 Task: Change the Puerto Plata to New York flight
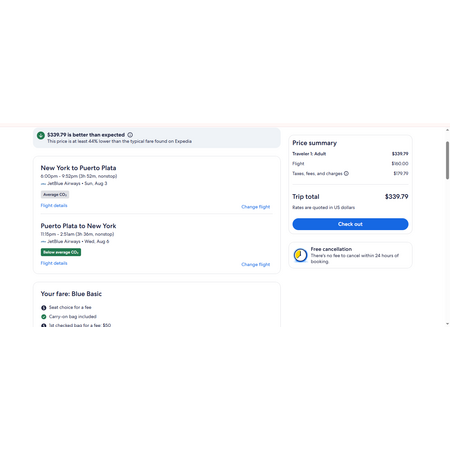[256, 265]
